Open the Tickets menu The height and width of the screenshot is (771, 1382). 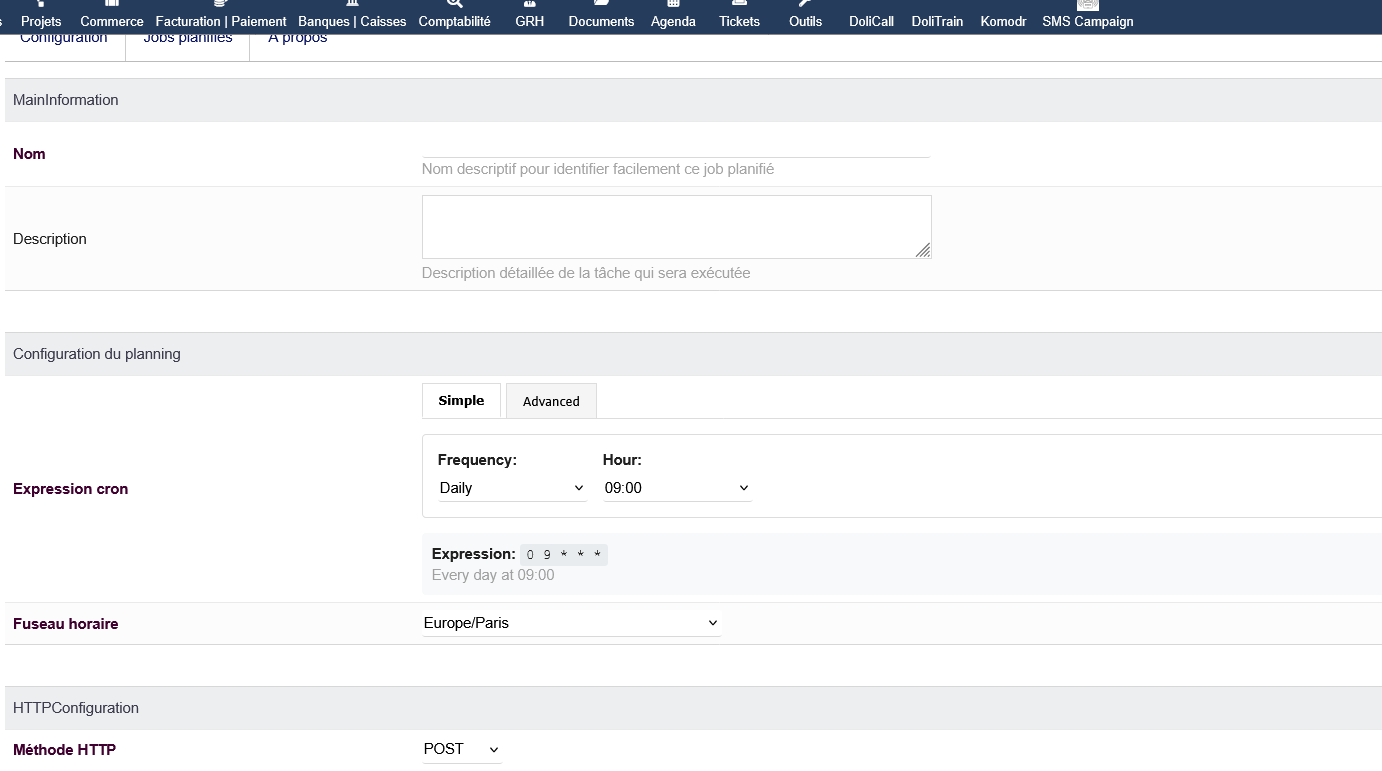pos(739,20)
